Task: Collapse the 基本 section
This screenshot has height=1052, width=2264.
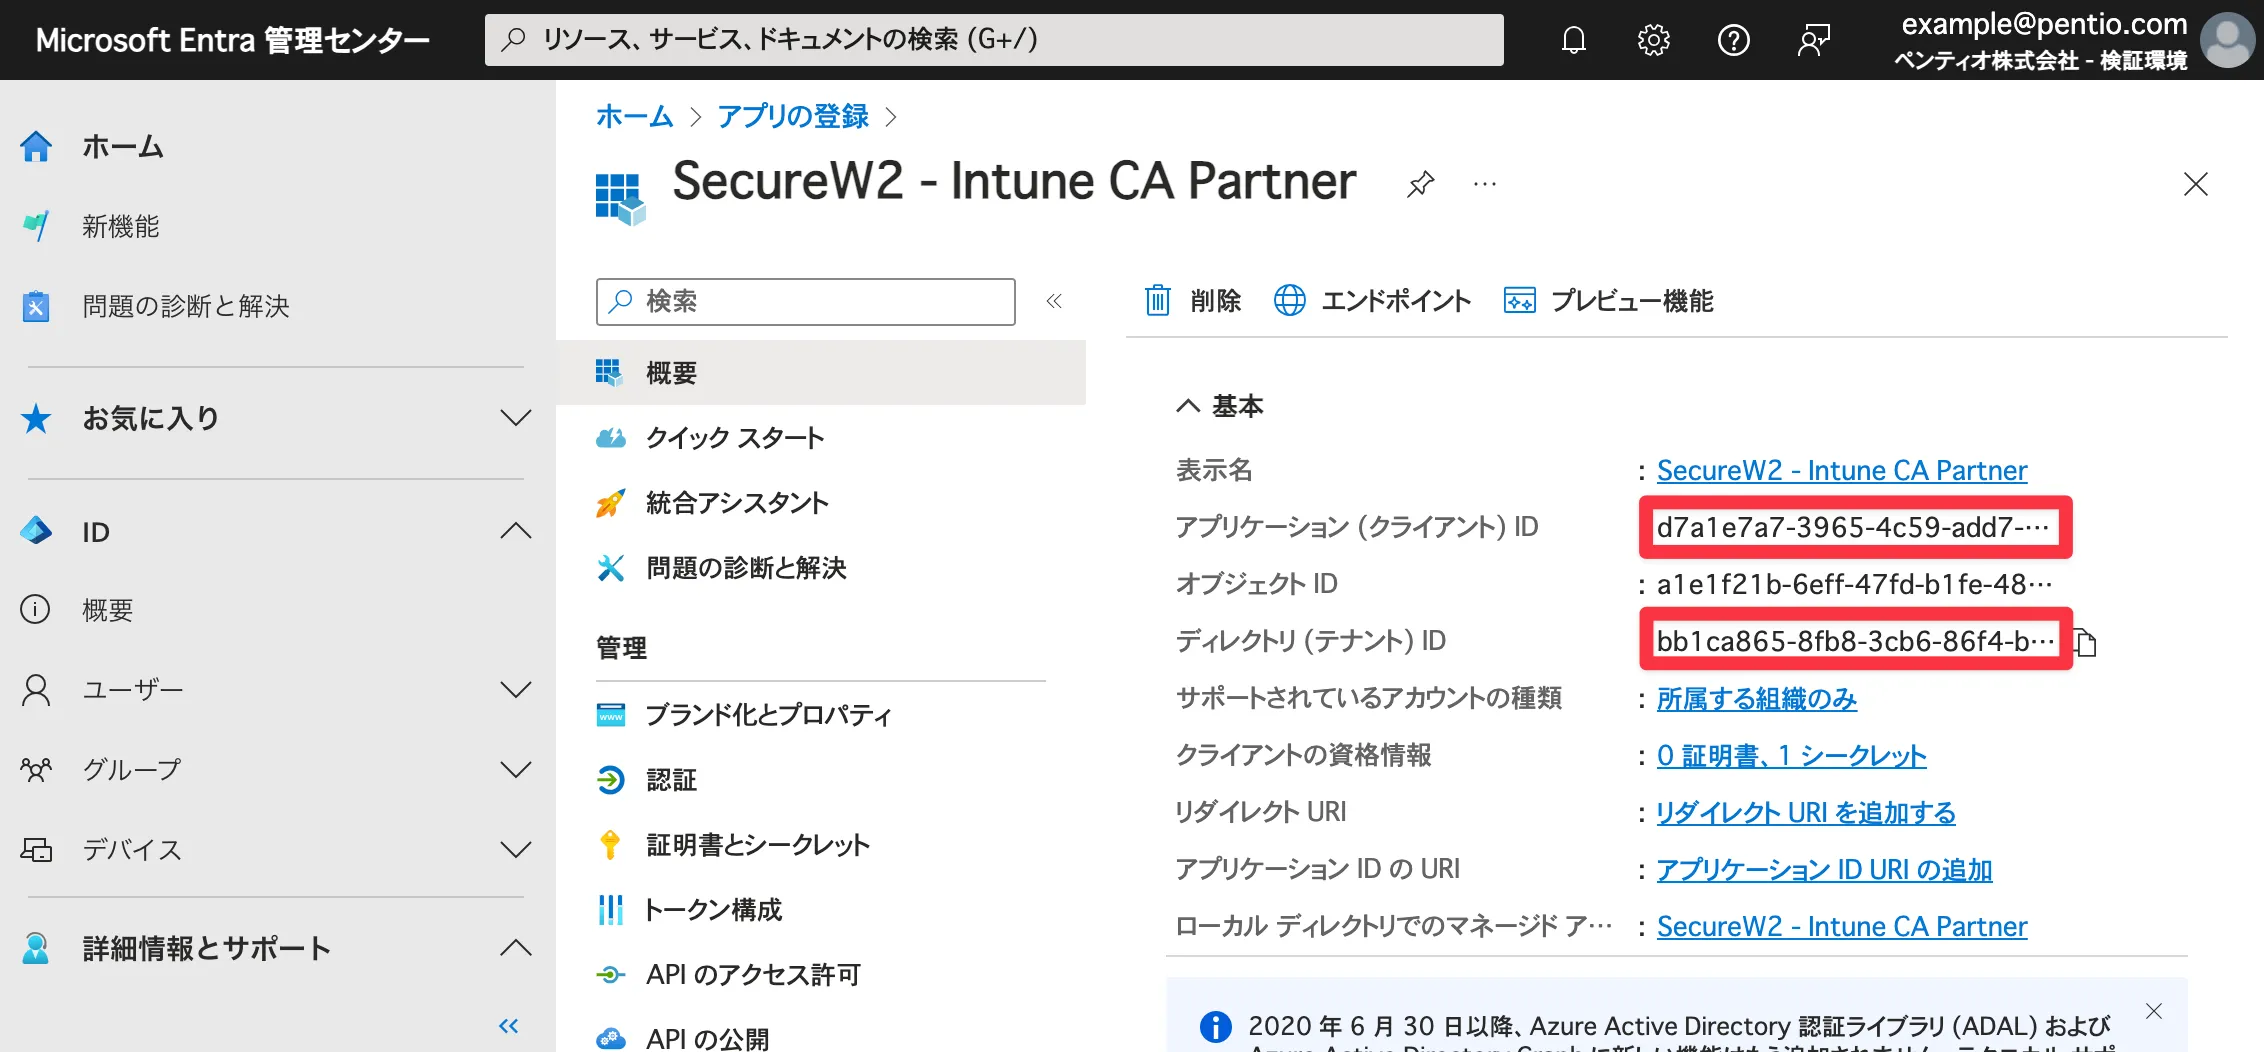Action: point(1188,406)
